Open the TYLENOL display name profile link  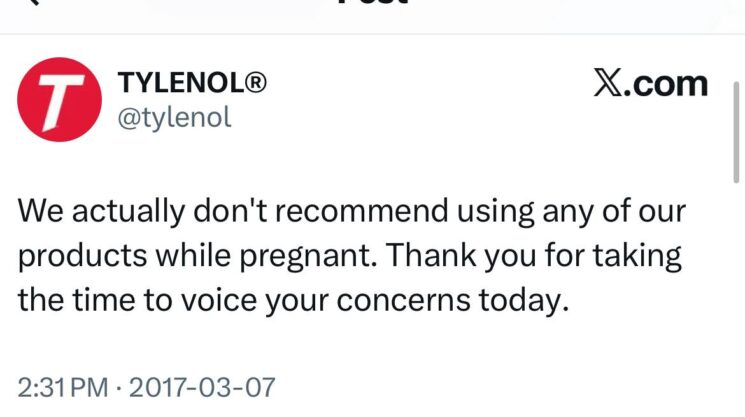tap(182, 83)
